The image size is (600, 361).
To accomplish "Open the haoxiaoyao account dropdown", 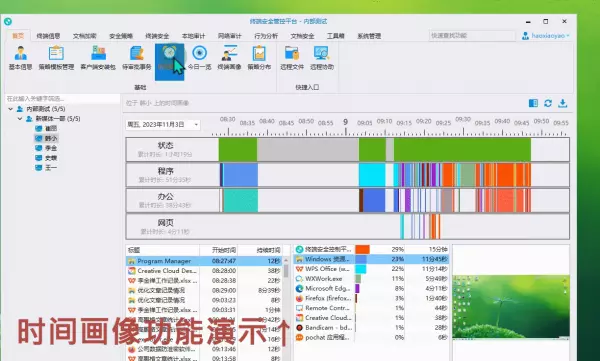I will click(x=568, y=36).
